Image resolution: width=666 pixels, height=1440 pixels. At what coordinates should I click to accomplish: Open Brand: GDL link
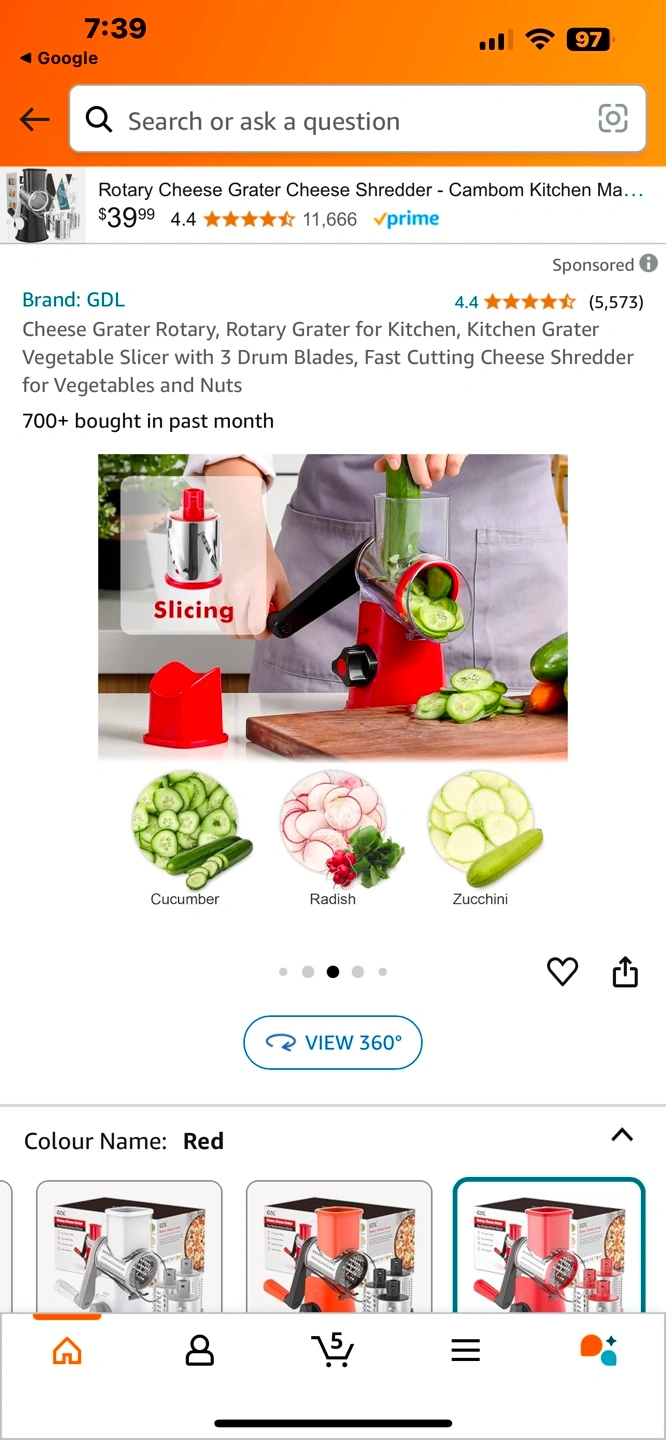tap(73, 299)
